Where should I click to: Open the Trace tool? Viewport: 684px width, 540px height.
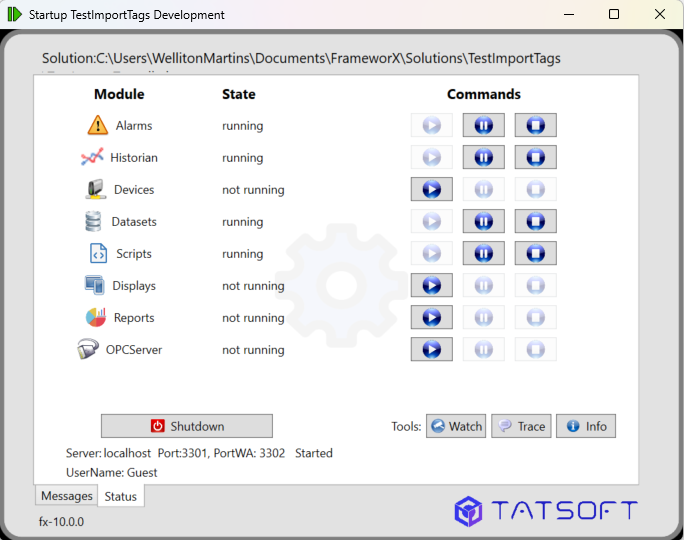[521, 426]
